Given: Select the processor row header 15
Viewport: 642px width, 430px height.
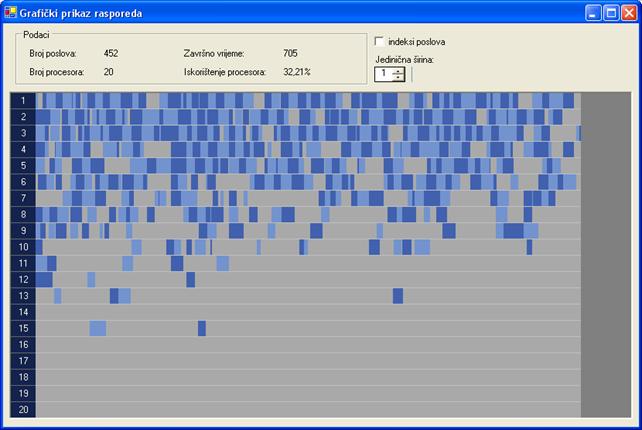Looking at the screenshot, I should [x=23, y=328].
